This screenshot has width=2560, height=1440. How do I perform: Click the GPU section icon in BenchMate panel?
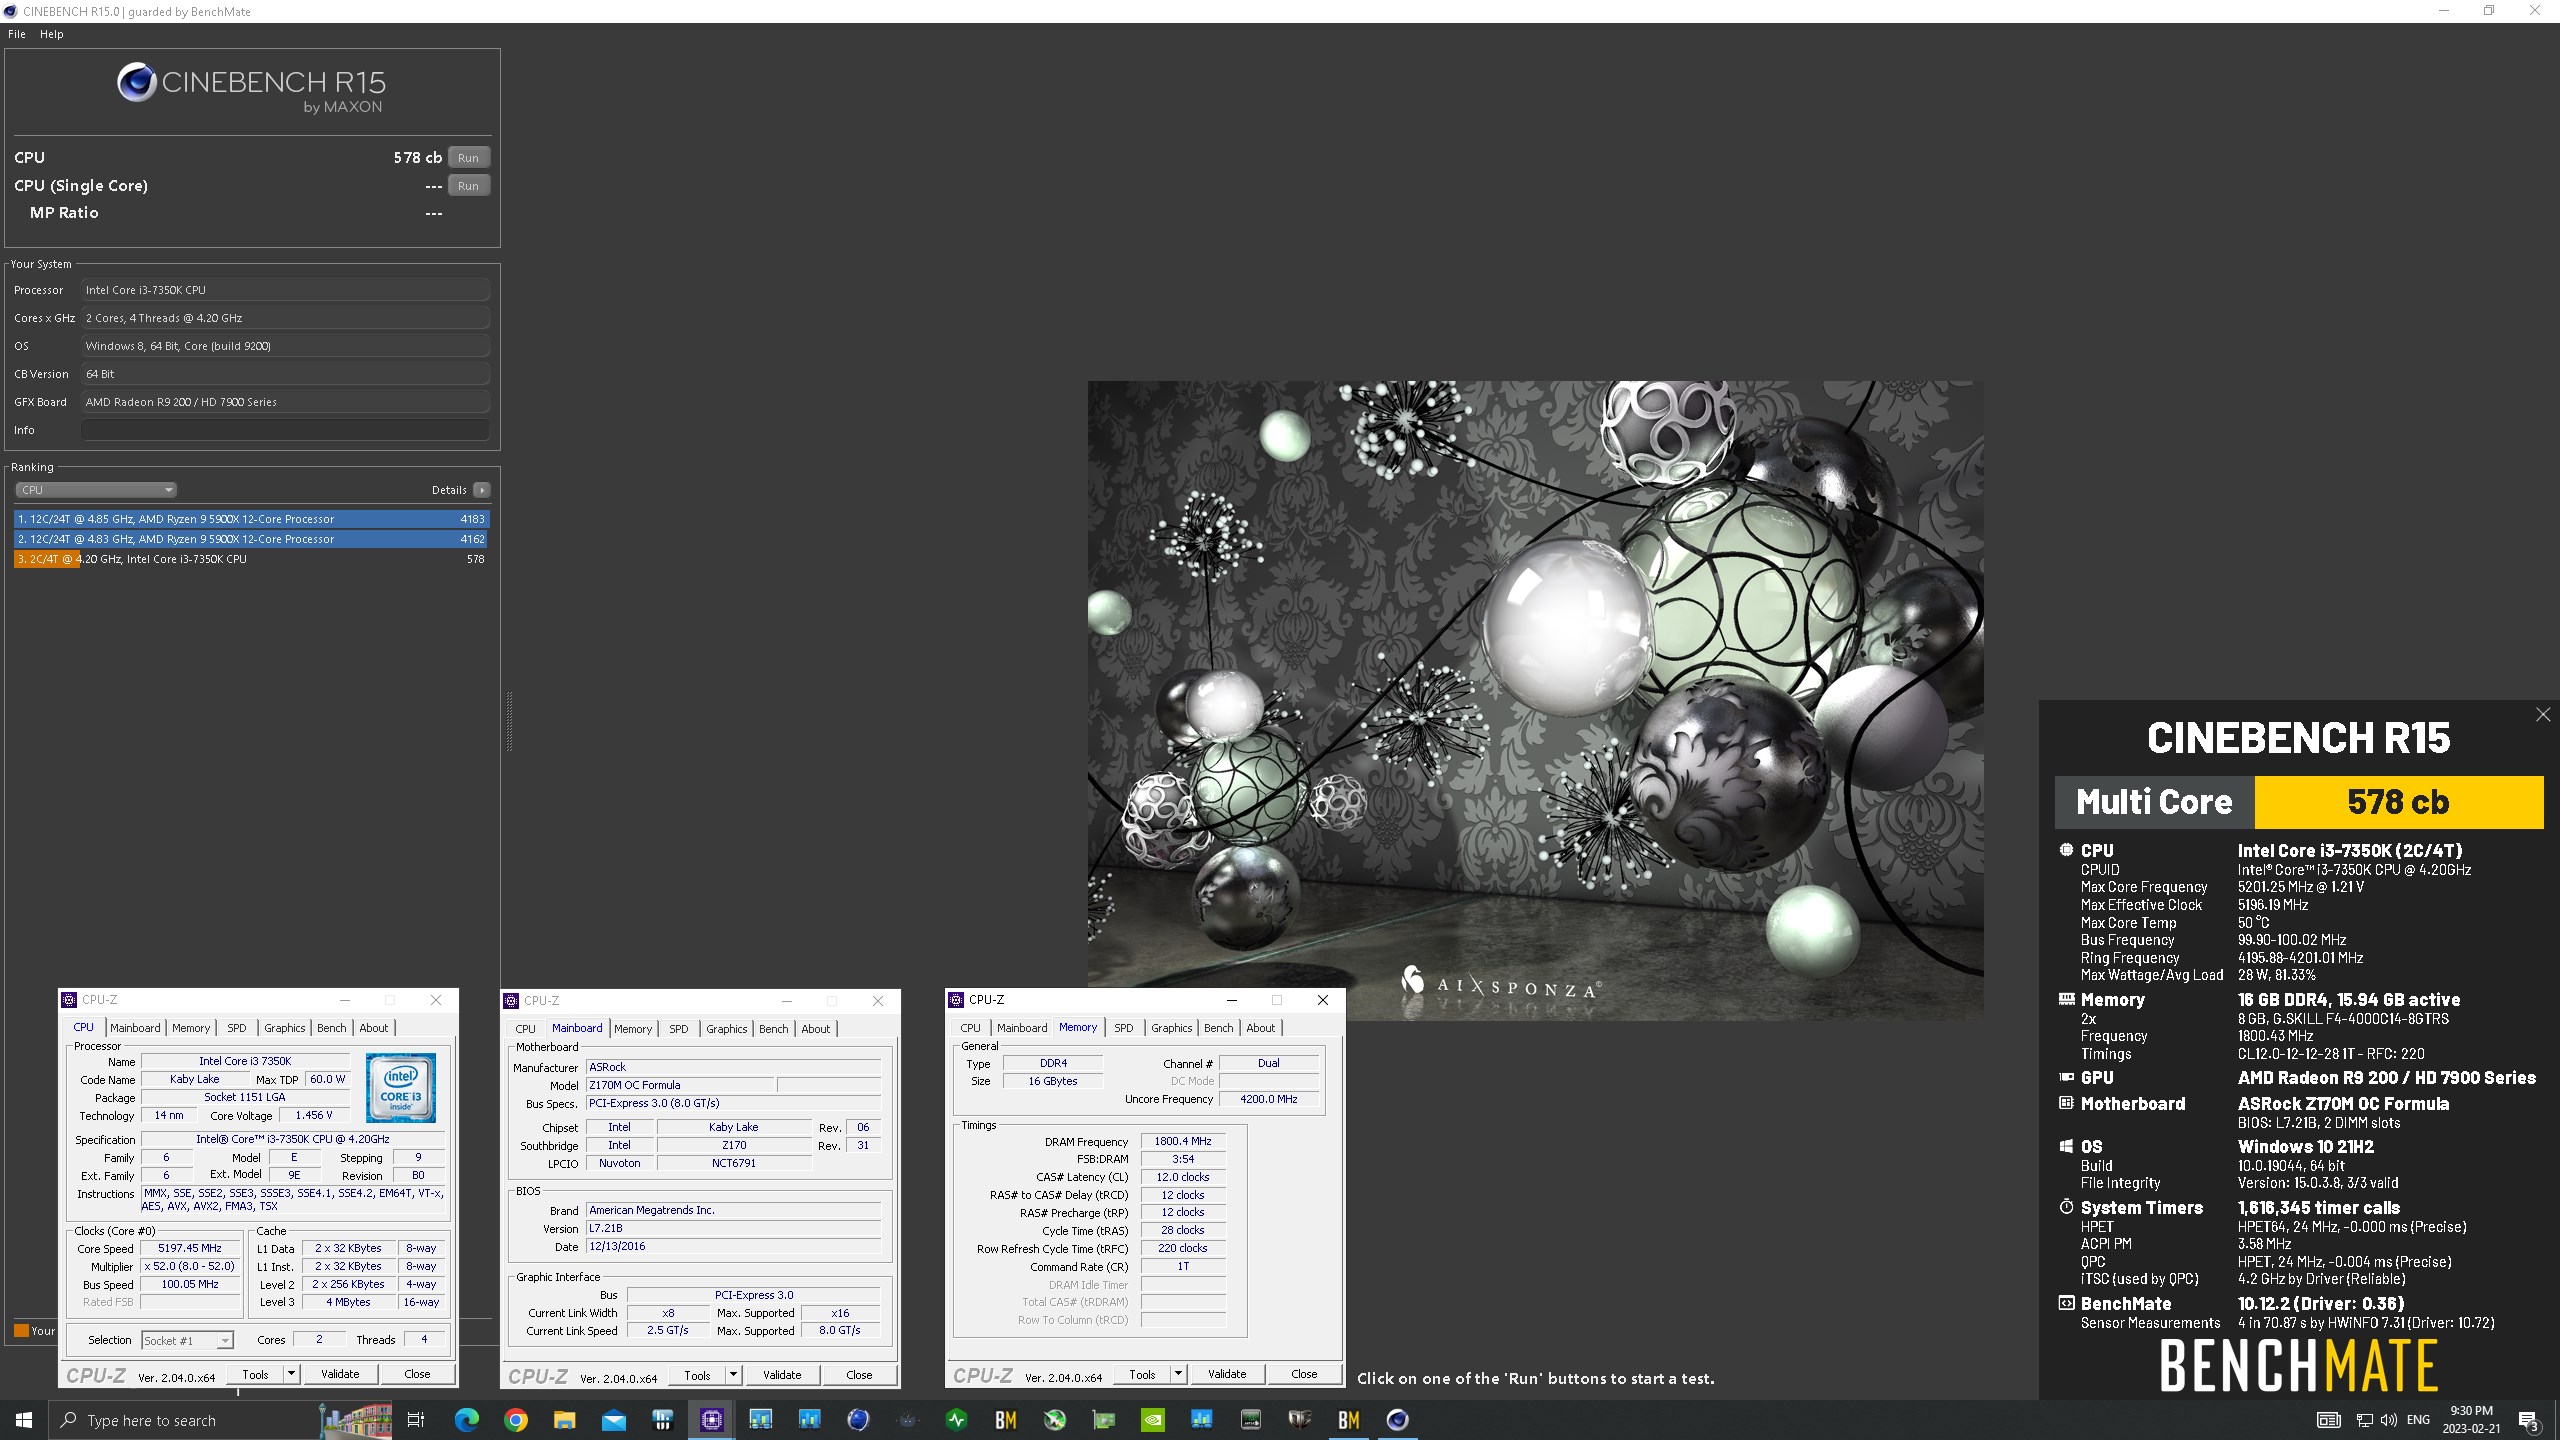click(2066, 1077)
